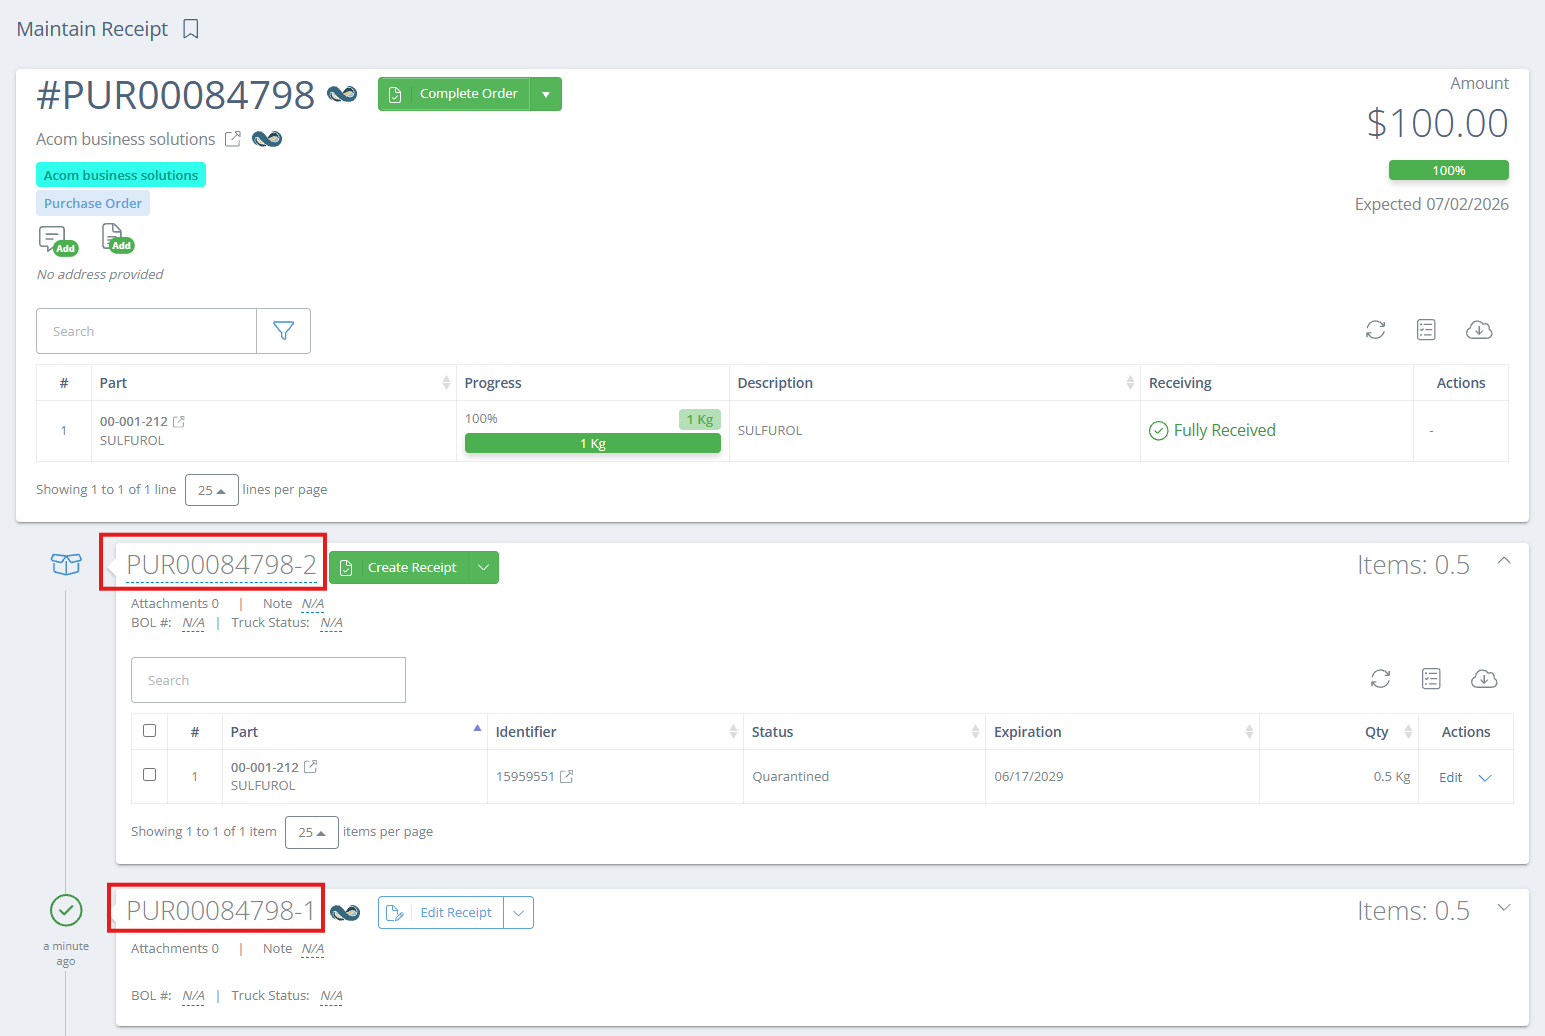
Task: Refresh the PUR00084798-2 receipt items table
Action: point(1381,679)
